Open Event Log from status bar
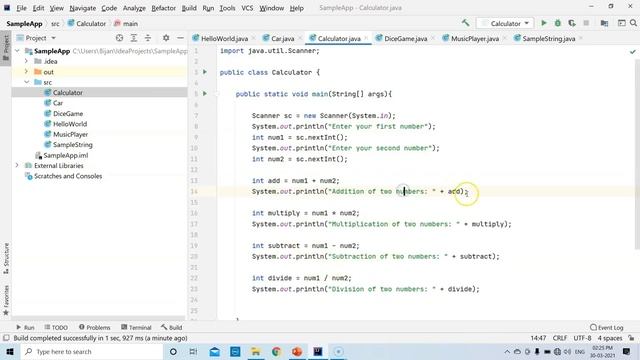 [x=607, y=327]
